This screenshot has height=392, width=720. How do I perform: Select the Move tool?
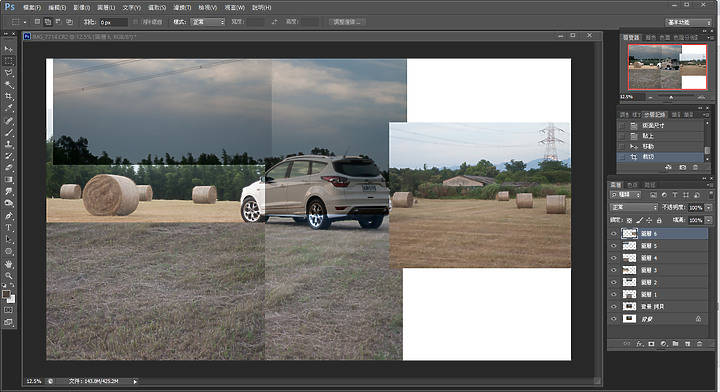pyautogui.click(x=9, y=49)
